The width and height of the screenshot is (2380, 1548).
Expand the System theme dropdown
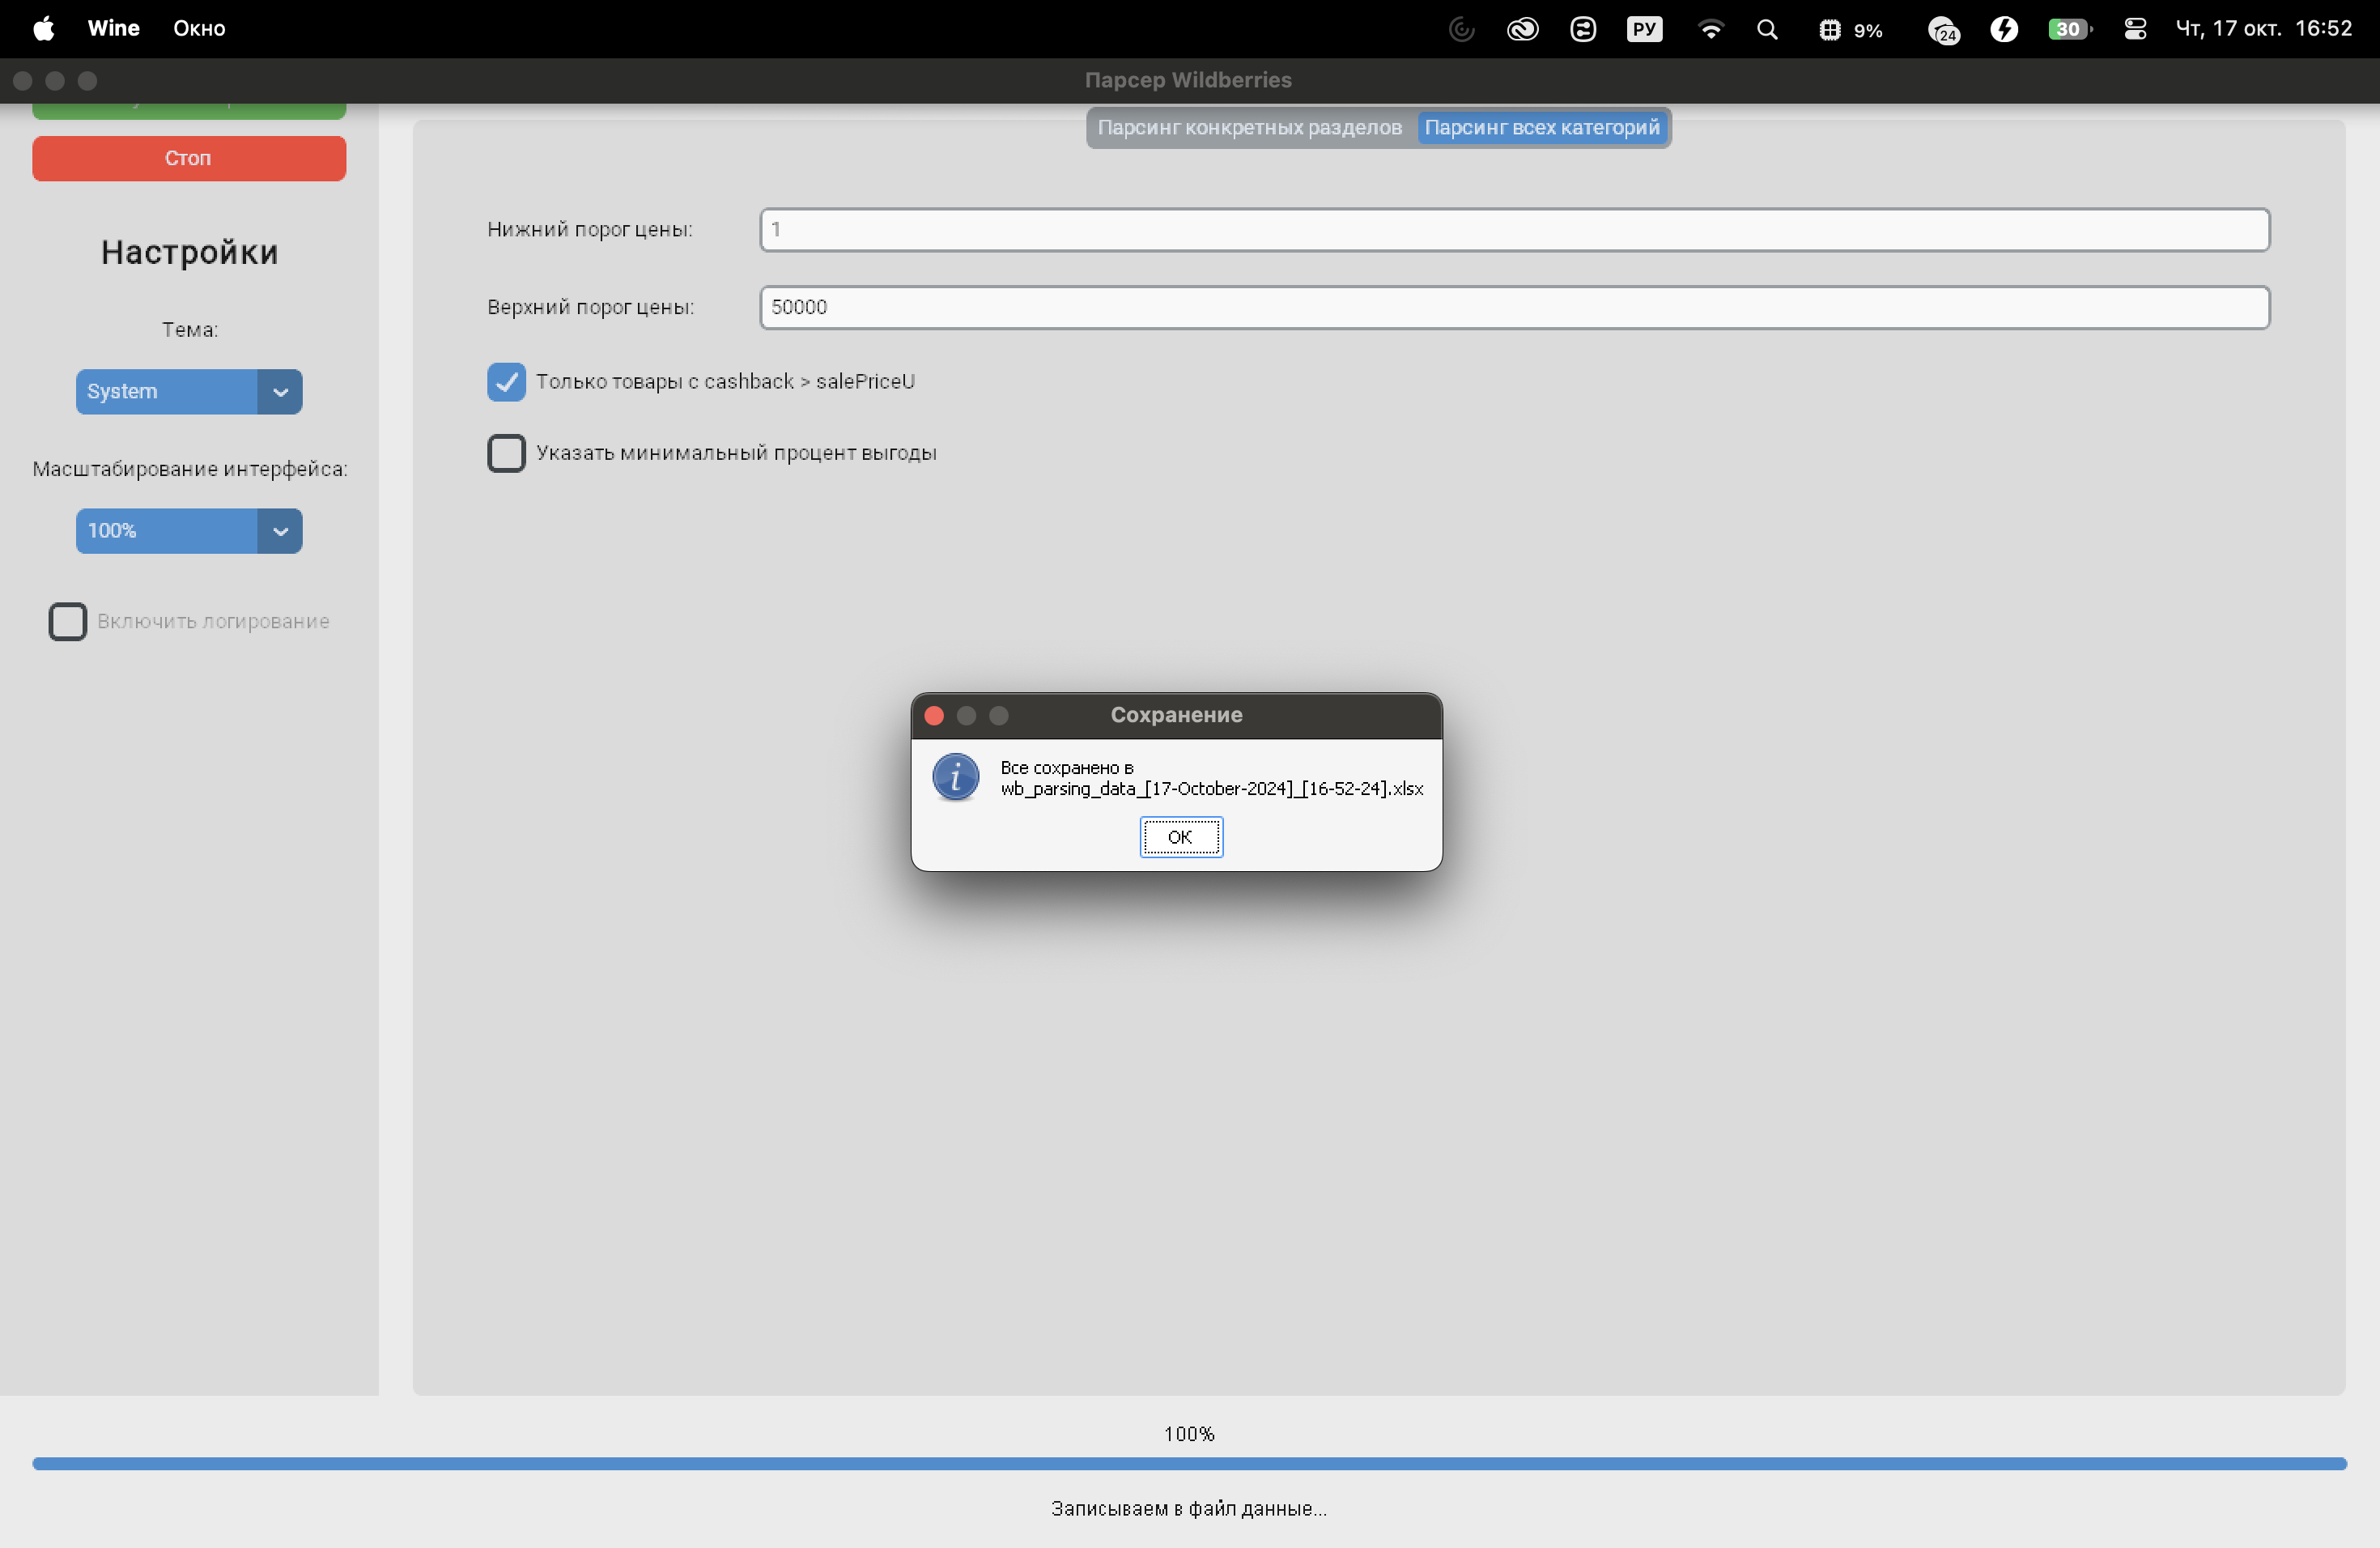click(x=189, y=391)
